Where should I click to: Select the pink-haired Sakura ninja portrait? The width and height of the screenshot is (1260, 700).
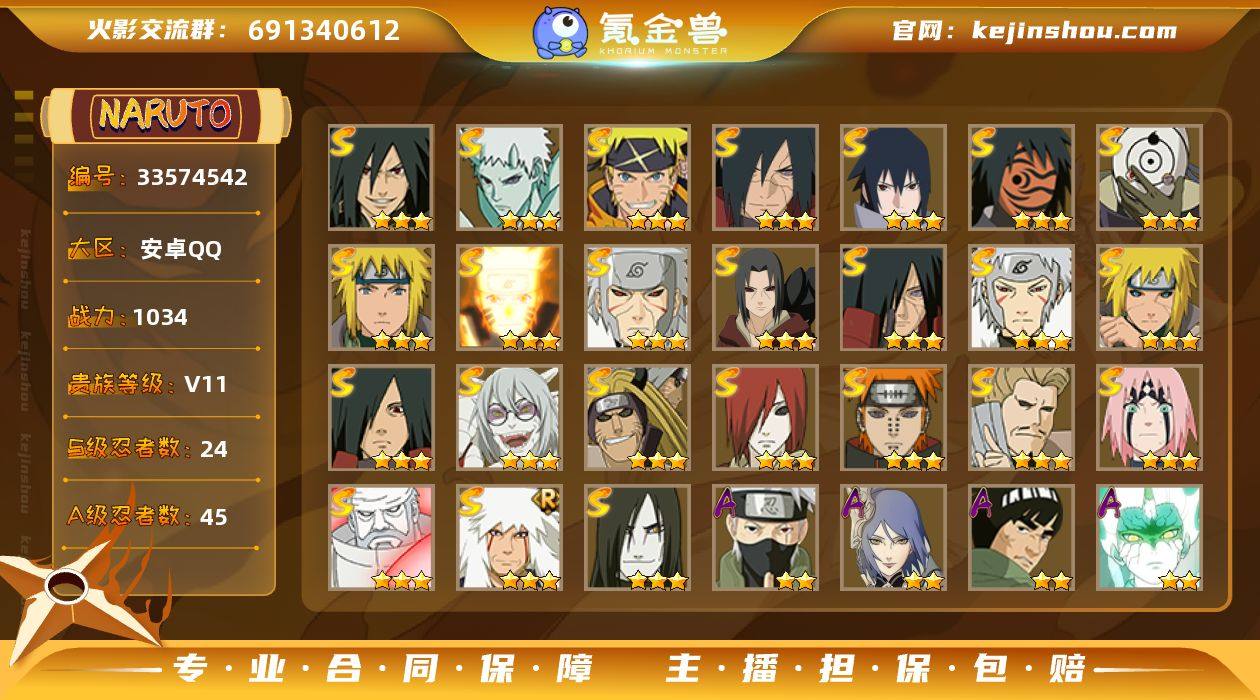(1149, 418)
